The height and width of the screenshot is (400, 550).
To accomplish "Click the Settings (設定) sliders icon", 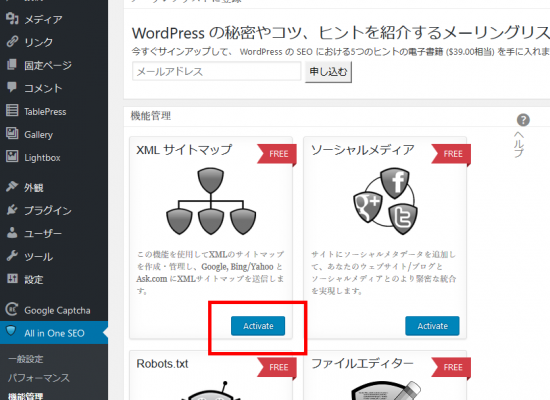I will (12, 279).
